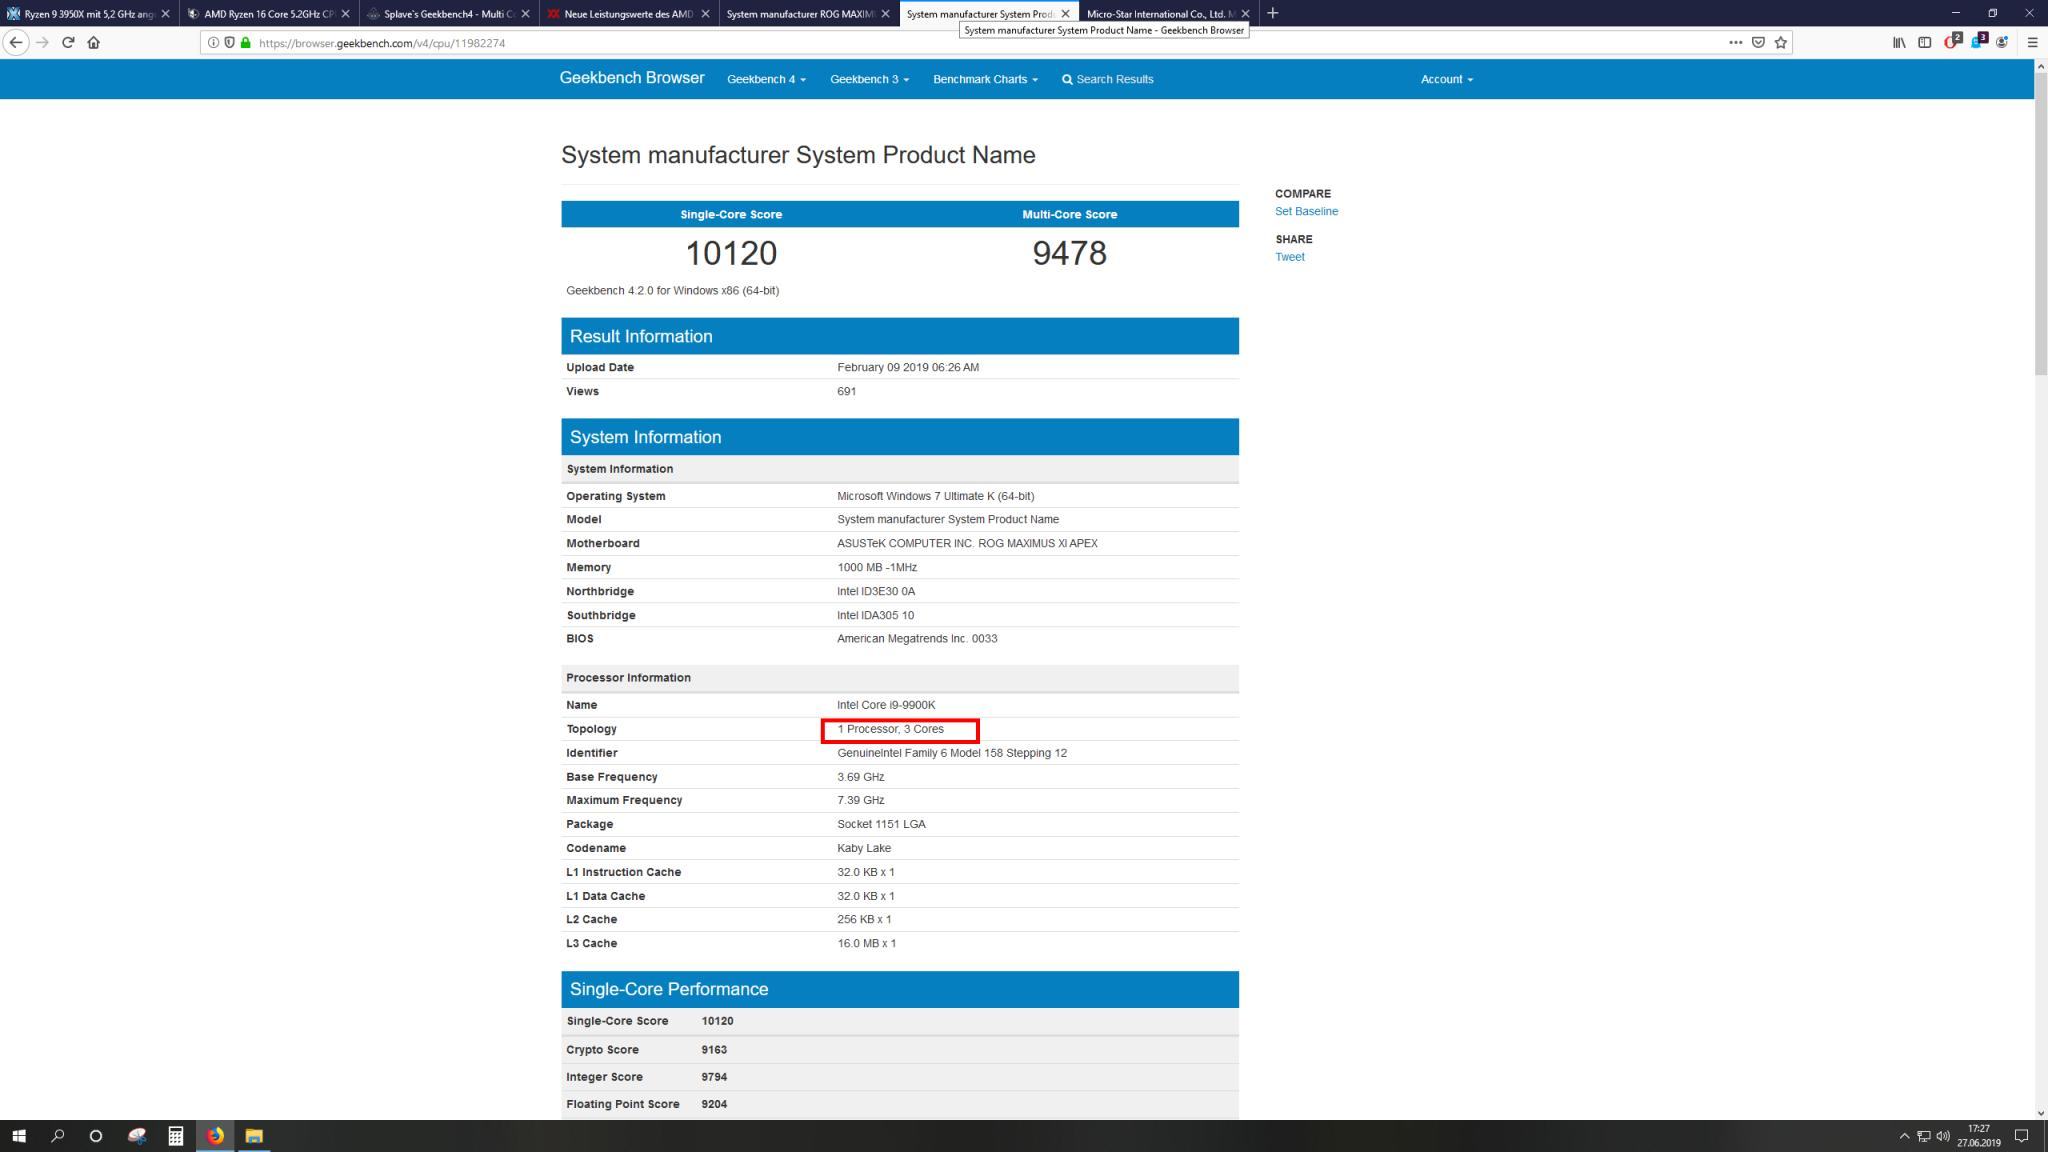This screenshot has height=1152, width=2048.
Task: Click the Firefox account avatar icon
Action: tap(2002, 43)
